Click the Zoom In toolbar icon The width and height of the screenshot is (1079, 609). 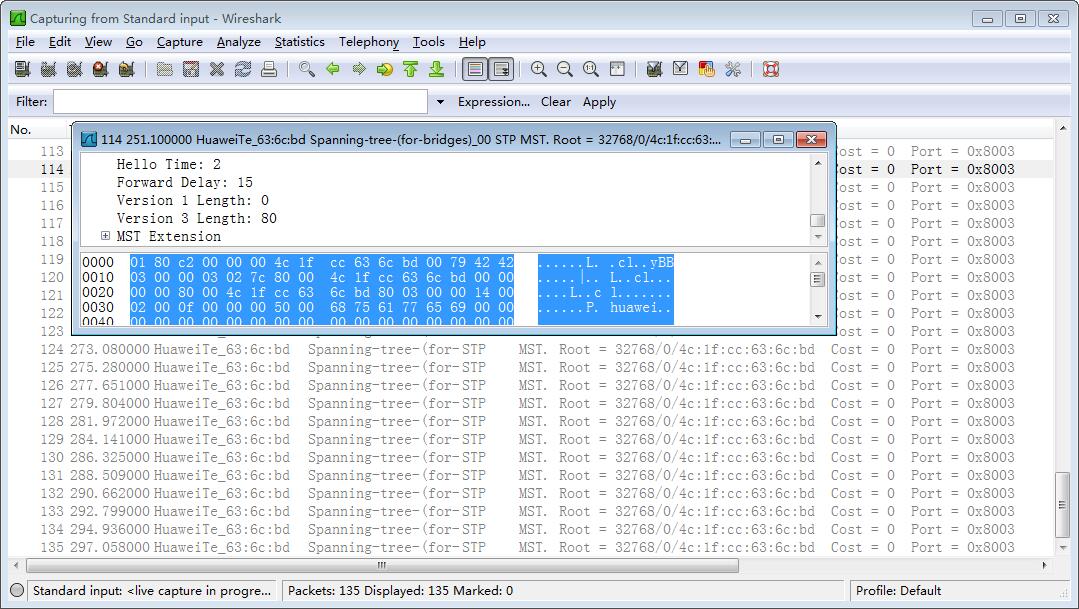tap(539, 69)
